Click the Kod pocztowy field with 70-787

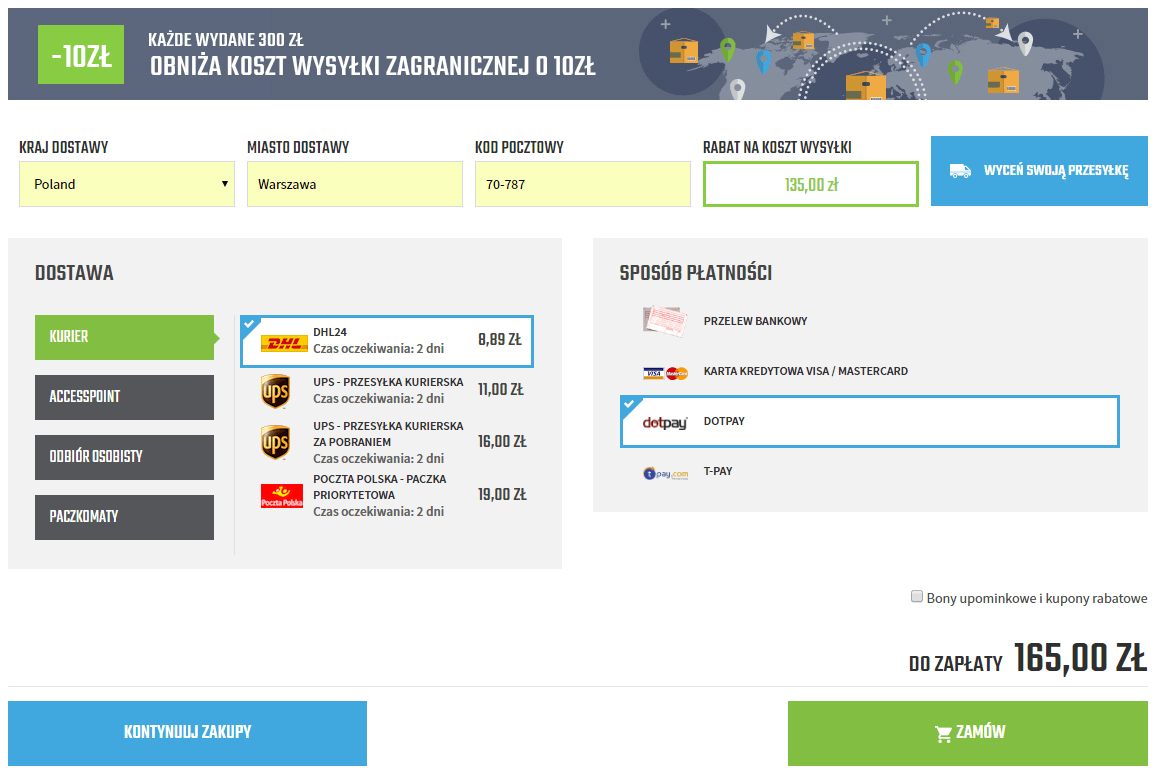pyautogui.click(x=583, y=184)
